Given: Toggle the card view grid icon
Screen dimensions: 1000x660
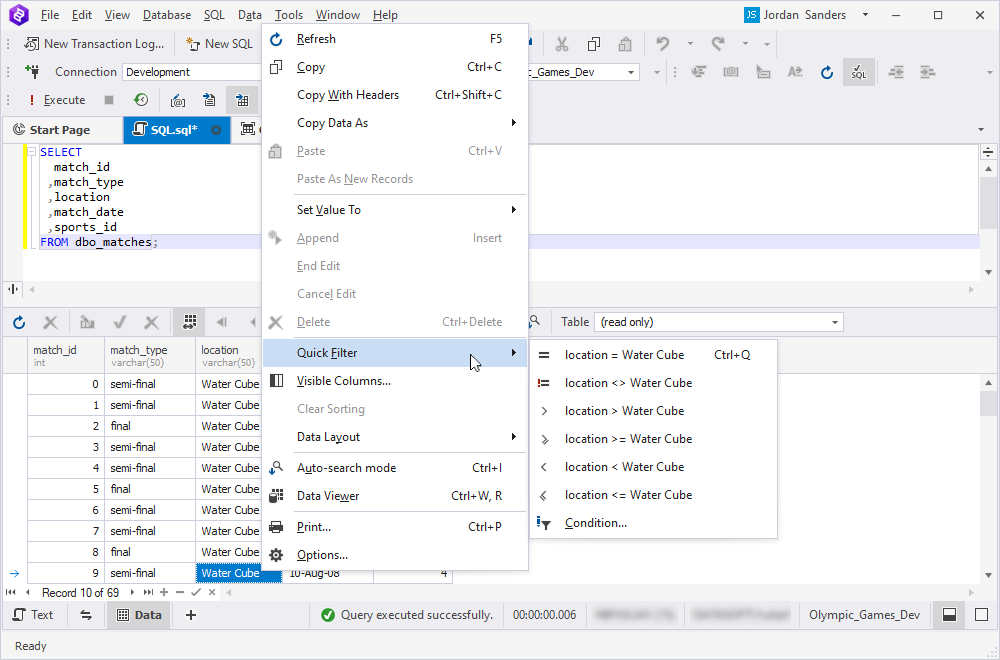Looking at the screenshot, I should [189, 322].
